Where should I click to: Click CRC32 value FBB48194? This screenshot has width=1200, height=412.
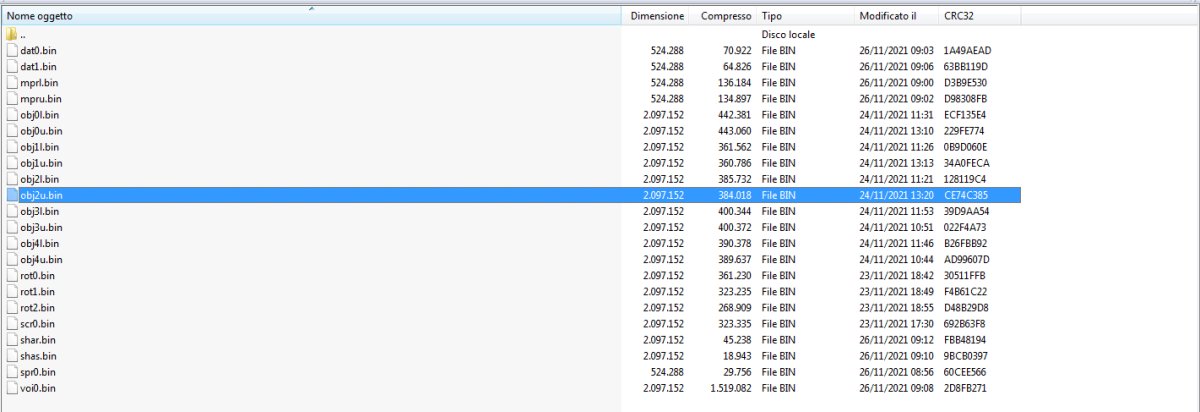click(965, 339)
